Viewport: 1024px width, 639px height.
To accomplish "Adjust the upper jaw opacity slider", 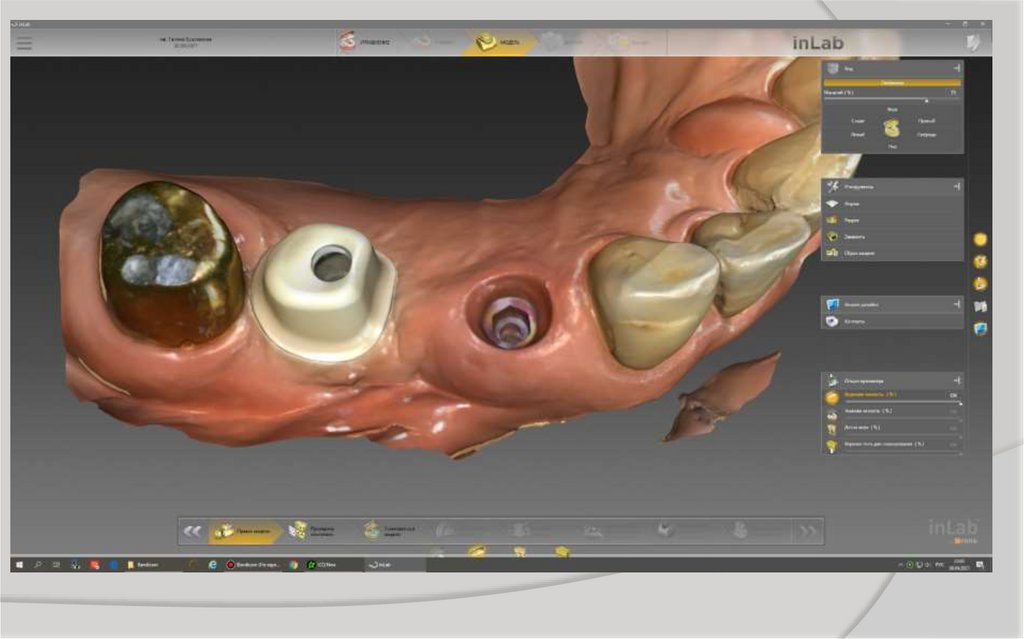I will (903, 402).
